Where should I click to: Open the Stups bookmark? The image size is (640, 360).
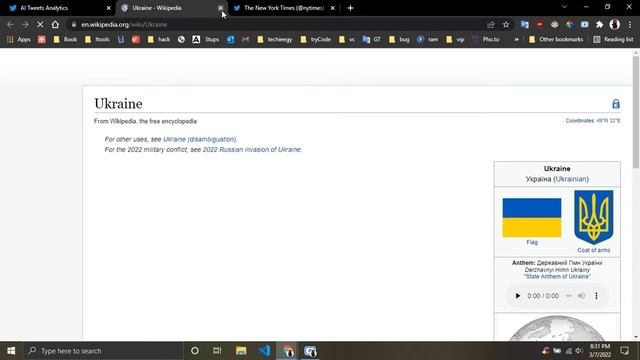(x=206, y=40)
